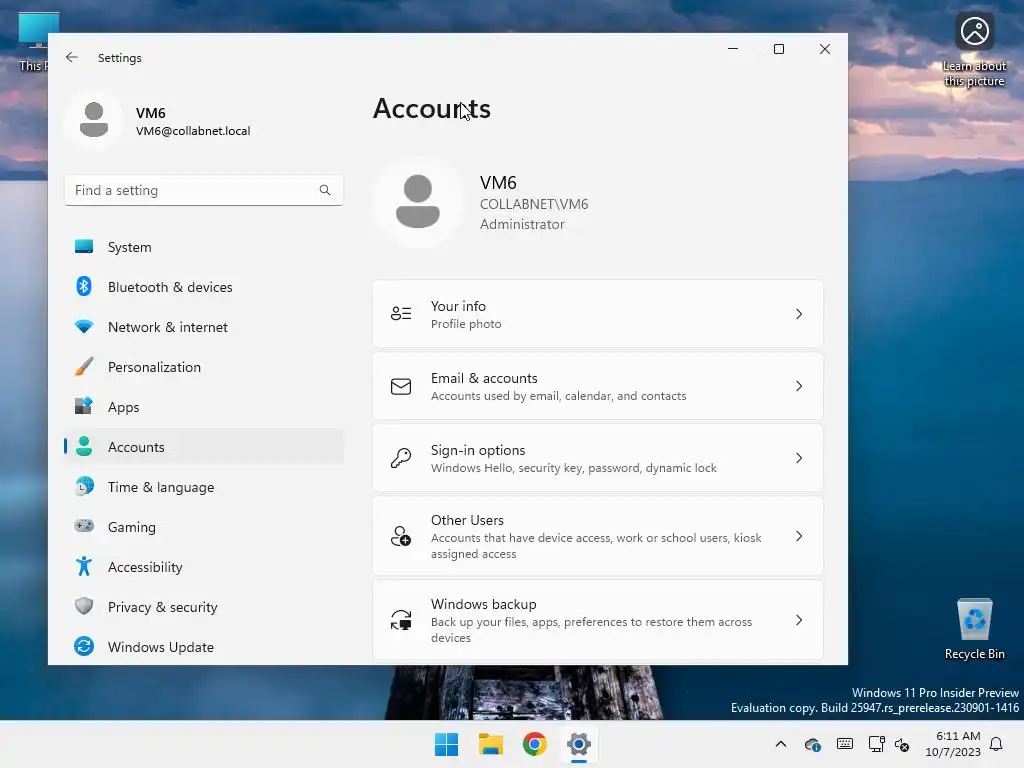Open Privacy & security settings
Screen dimensions: 1024x768
coord(204,606)
